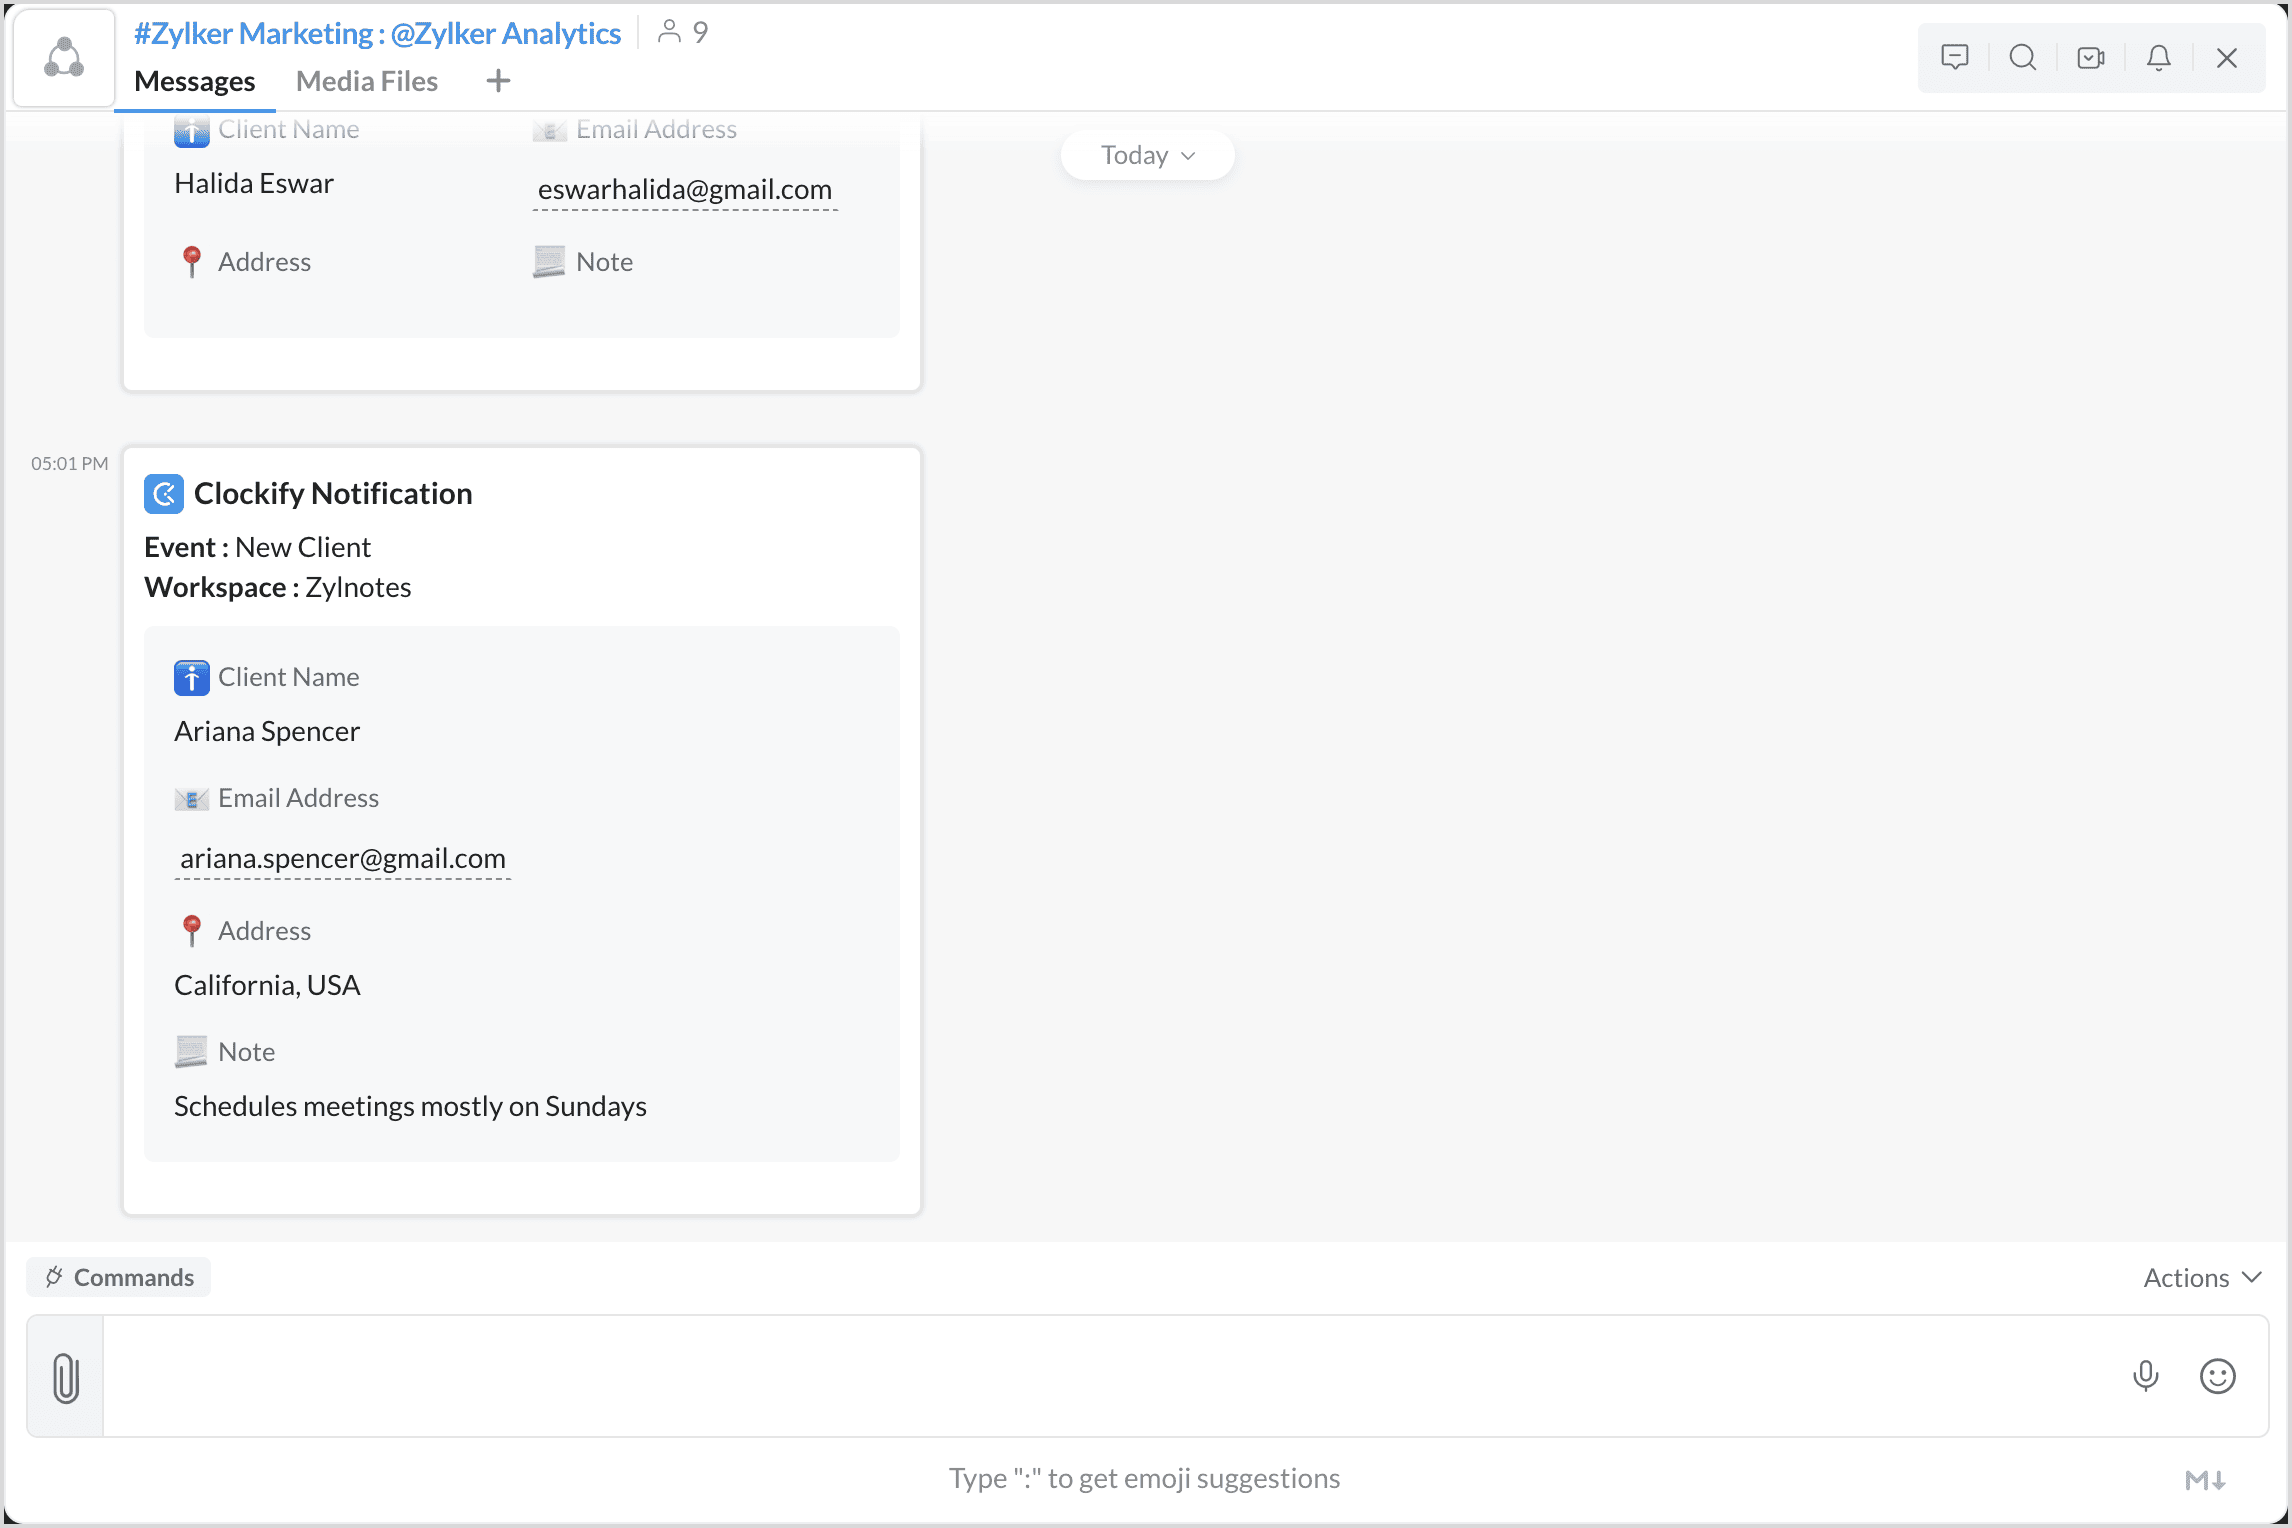Open the Actions dropdown menu
This screenshot has height=1528, width=2292.
(2201, 1278)
